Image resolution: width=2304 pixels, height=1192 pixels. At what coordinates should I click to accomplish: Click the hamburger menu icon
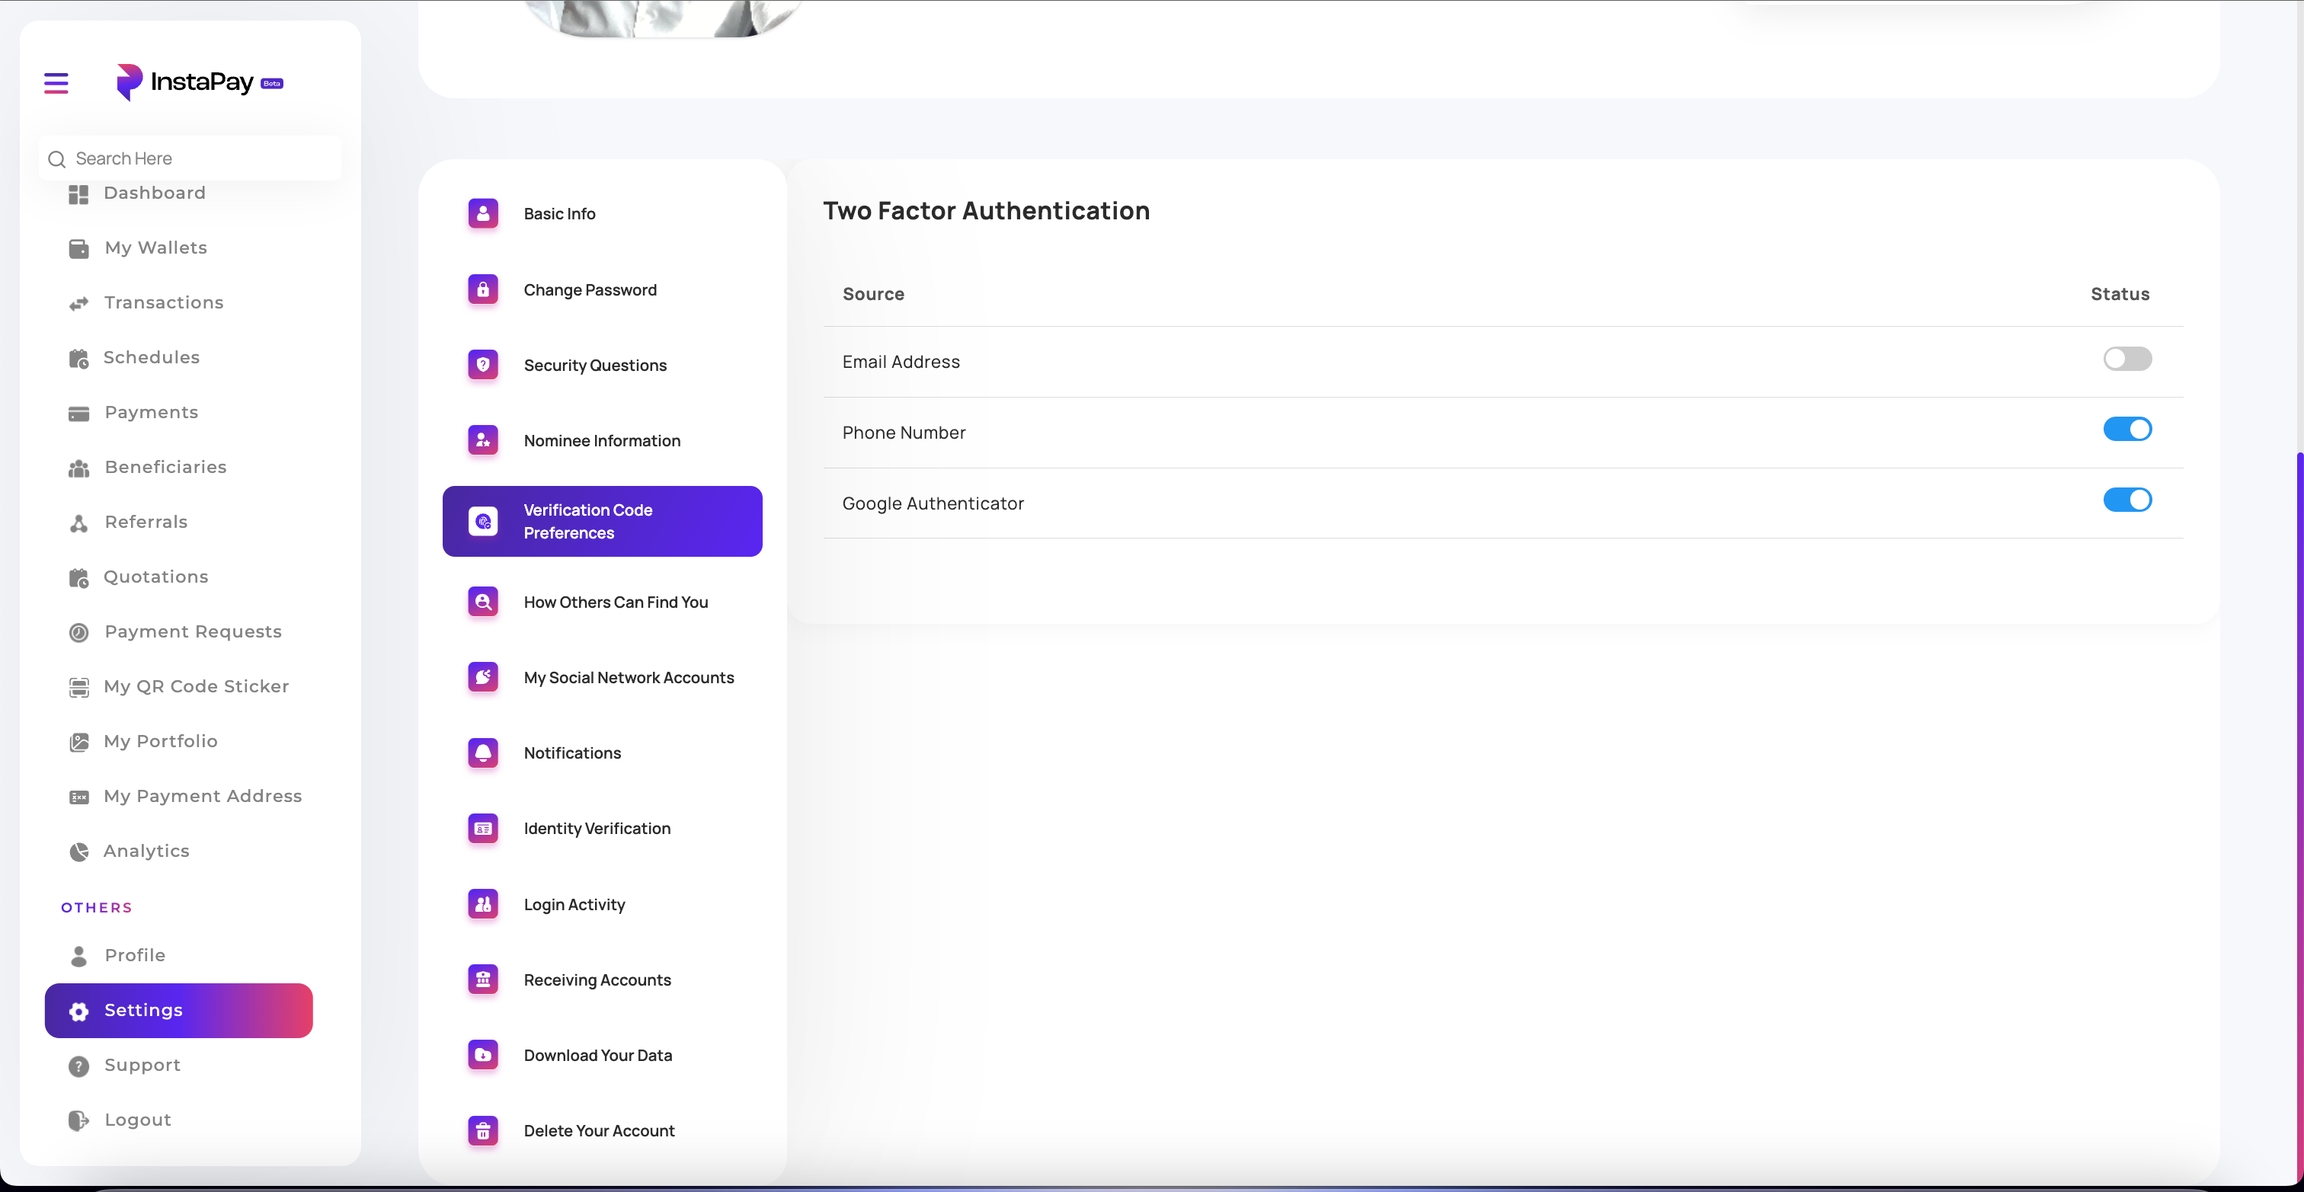[56, 83]
